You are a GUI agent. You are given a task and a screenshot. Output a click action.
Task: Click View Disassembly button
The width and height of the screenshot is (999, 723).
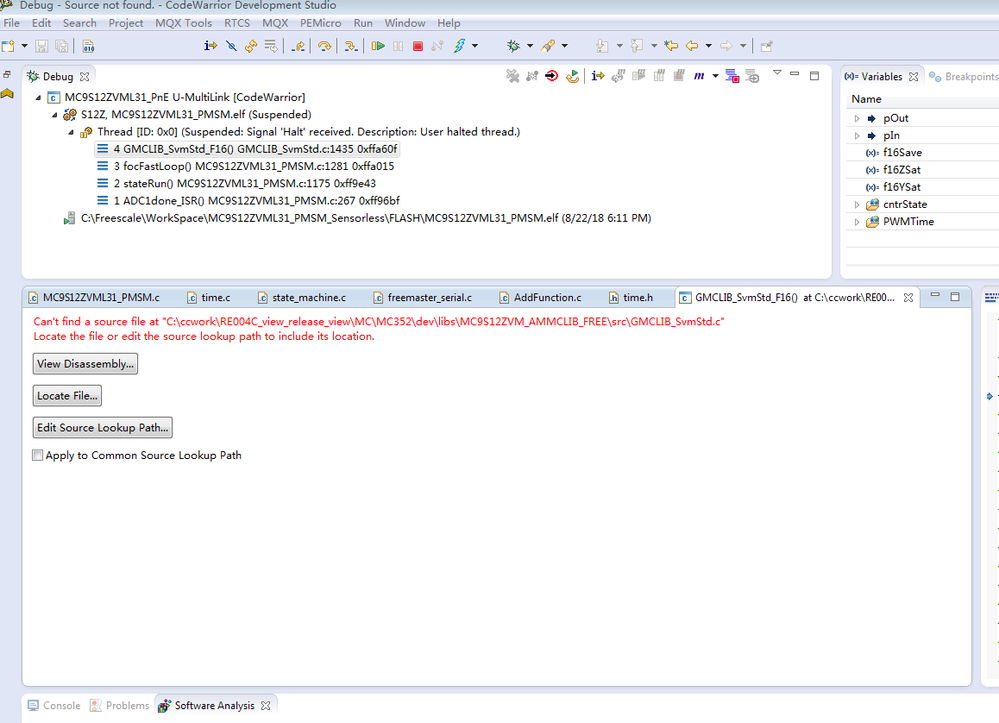(85, 364)
